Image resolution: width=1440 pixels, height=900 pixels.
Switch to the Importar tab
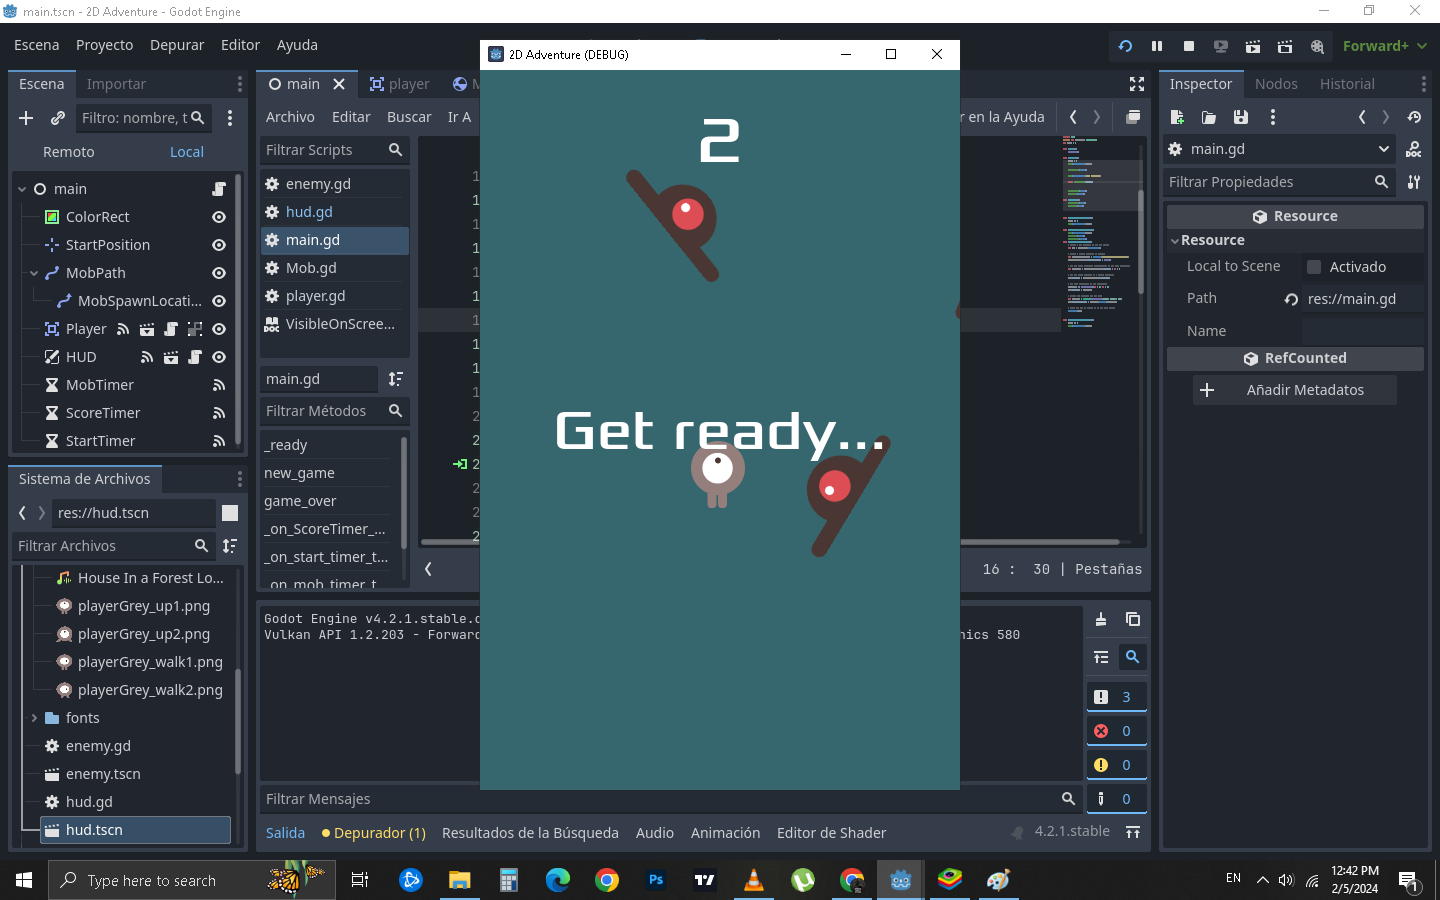(x=116, y=84)
